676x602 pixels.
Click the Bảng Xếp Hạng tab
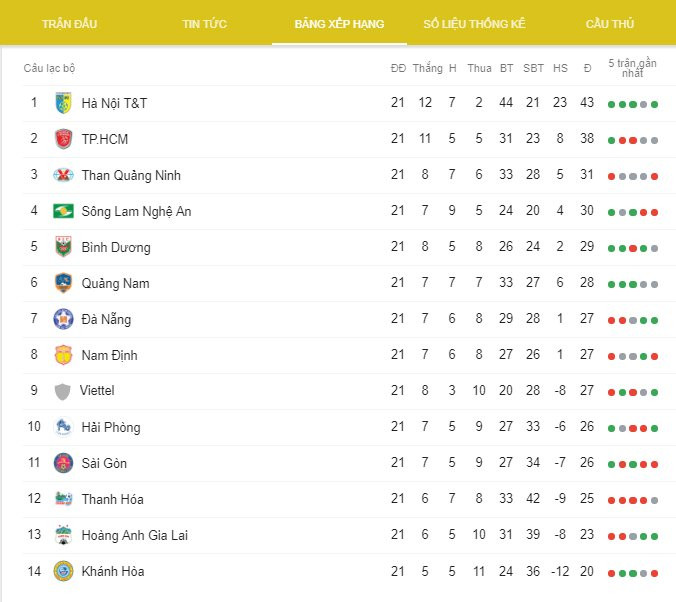click(339, 23)
